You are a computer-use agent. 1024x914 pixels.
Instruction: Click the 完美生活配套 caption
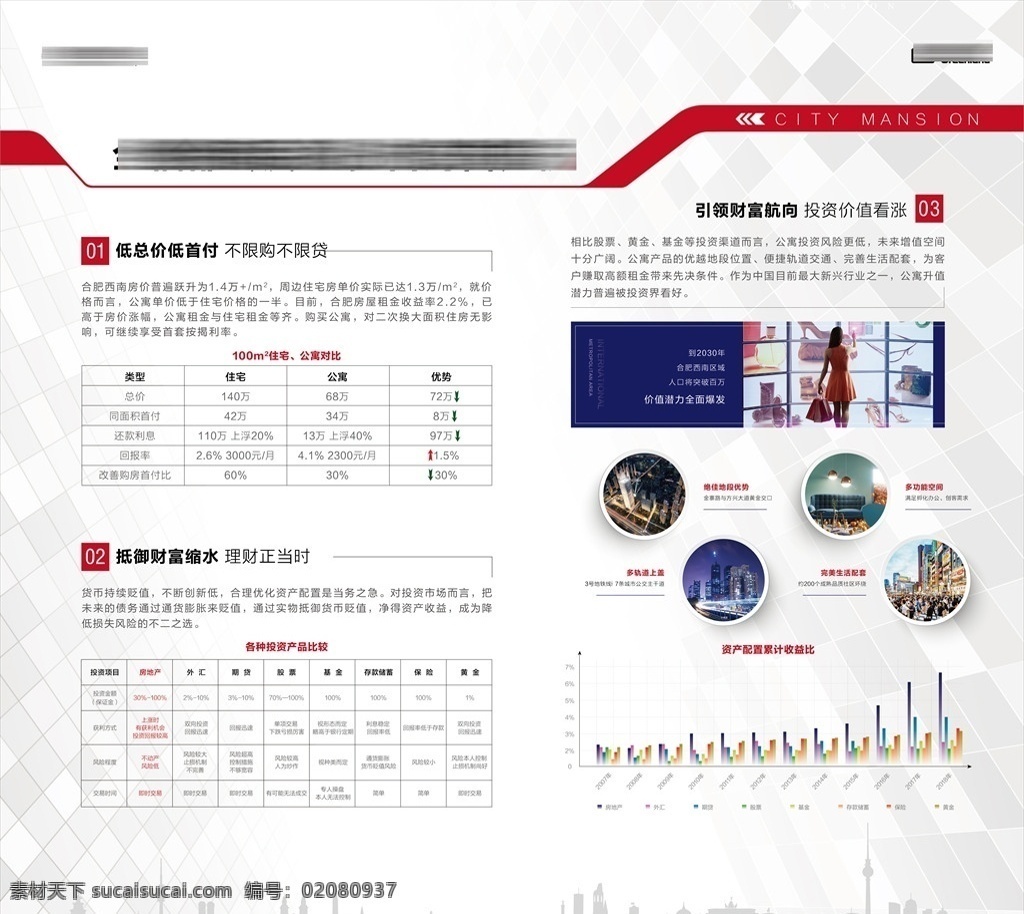(843, 573)
